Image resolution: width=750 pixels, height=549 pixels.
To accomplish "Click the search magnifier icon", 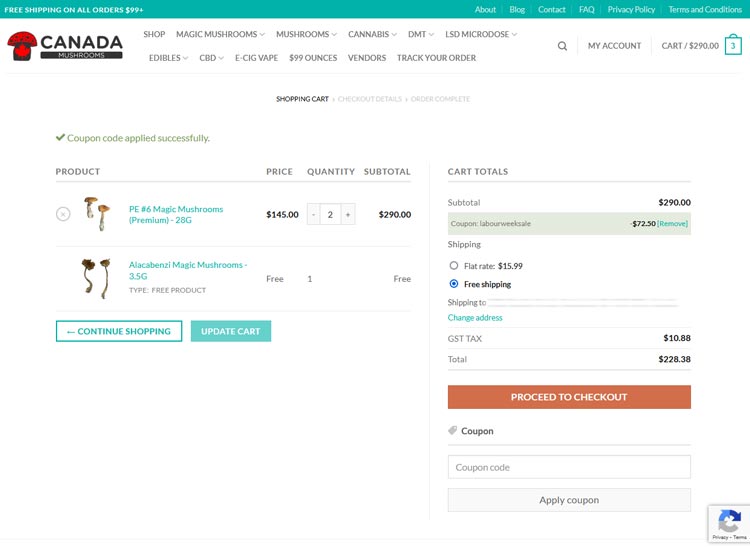I will (x=562, y=46).
